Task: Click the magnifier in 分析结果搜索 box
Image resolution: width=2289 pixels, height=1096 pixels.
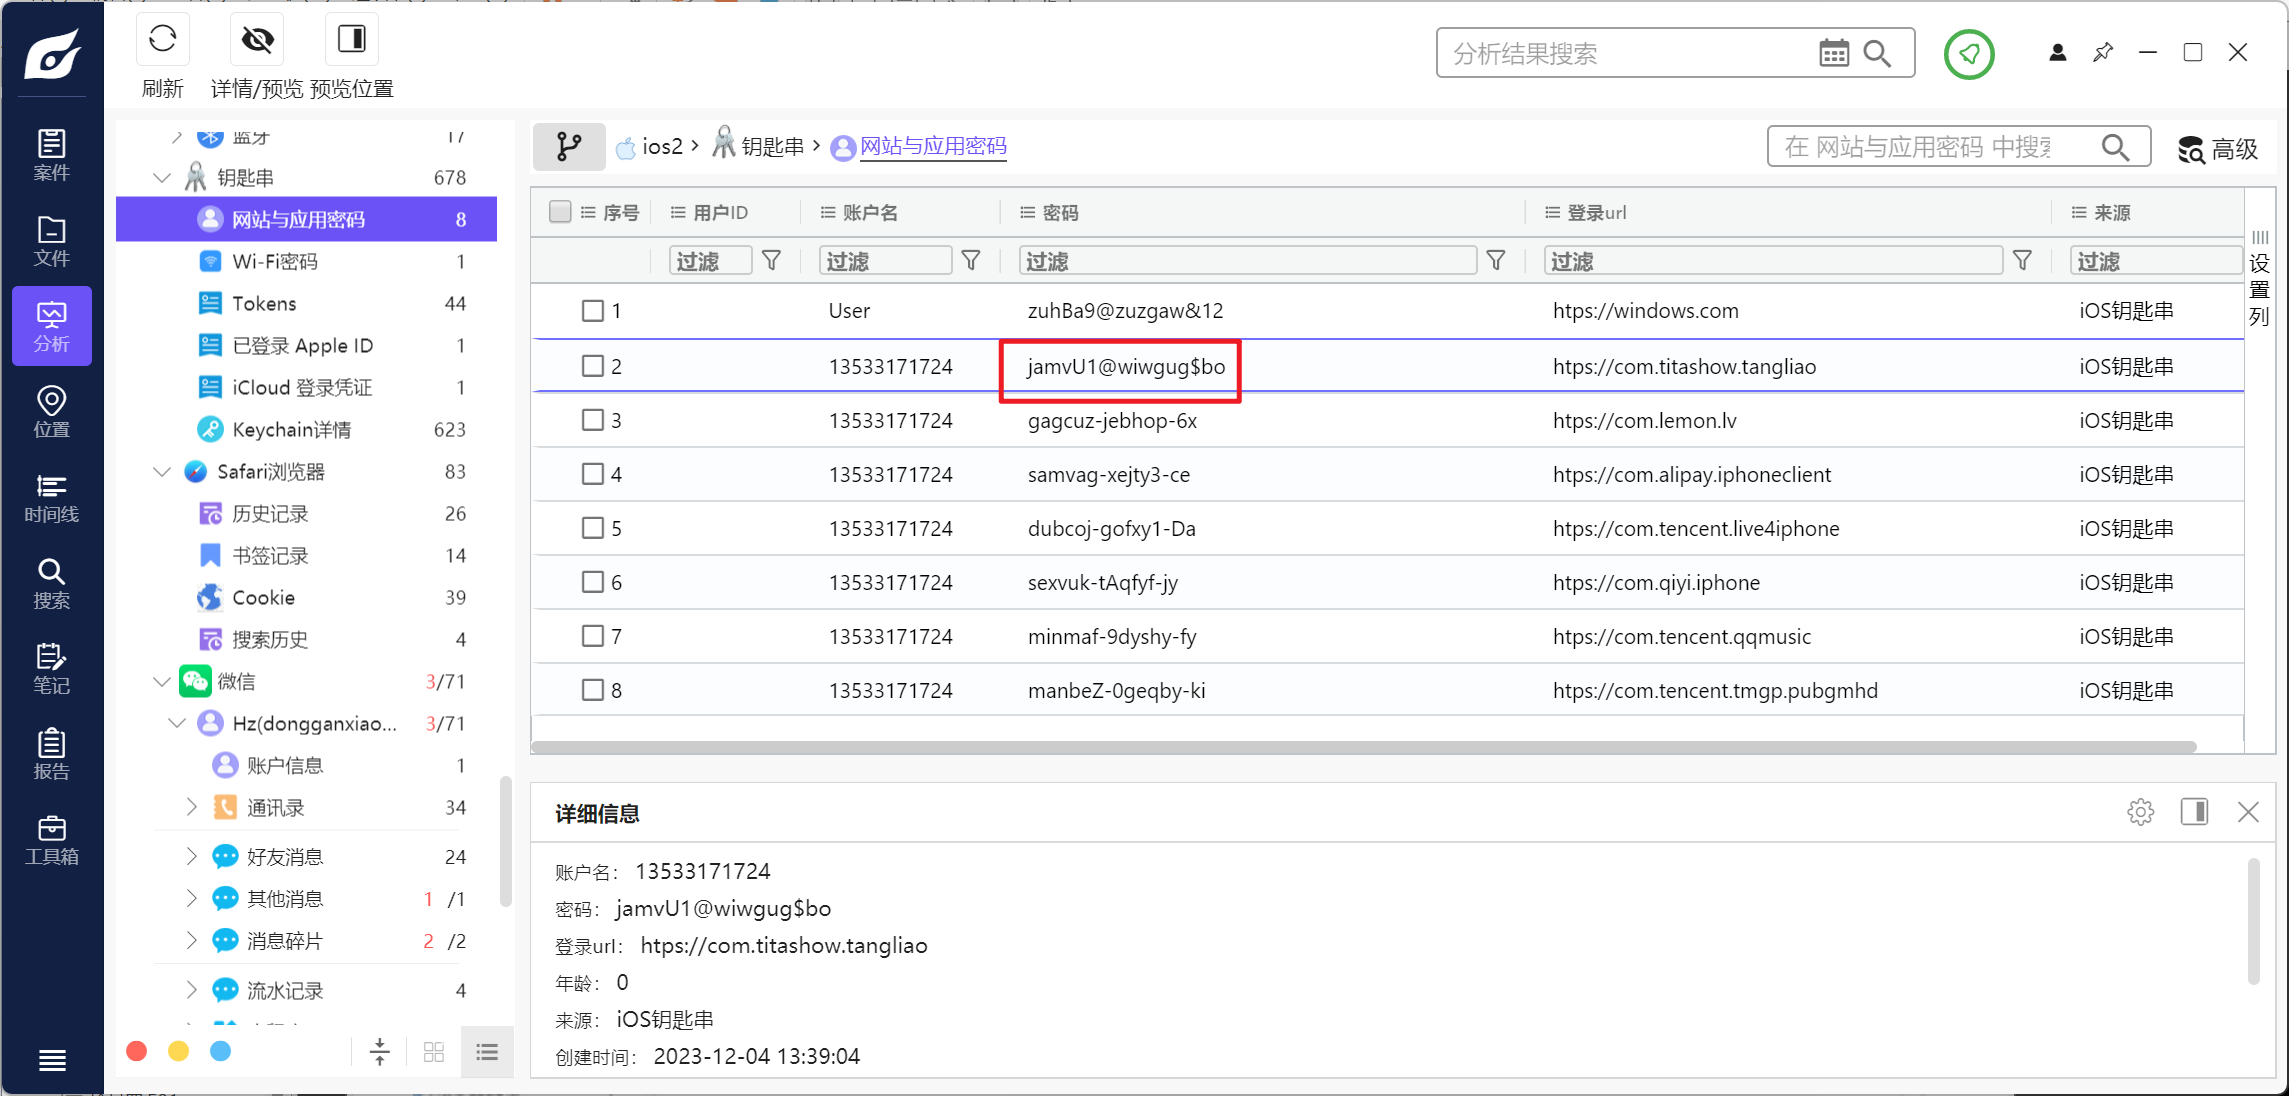Action: click(x=1878, y=53)
